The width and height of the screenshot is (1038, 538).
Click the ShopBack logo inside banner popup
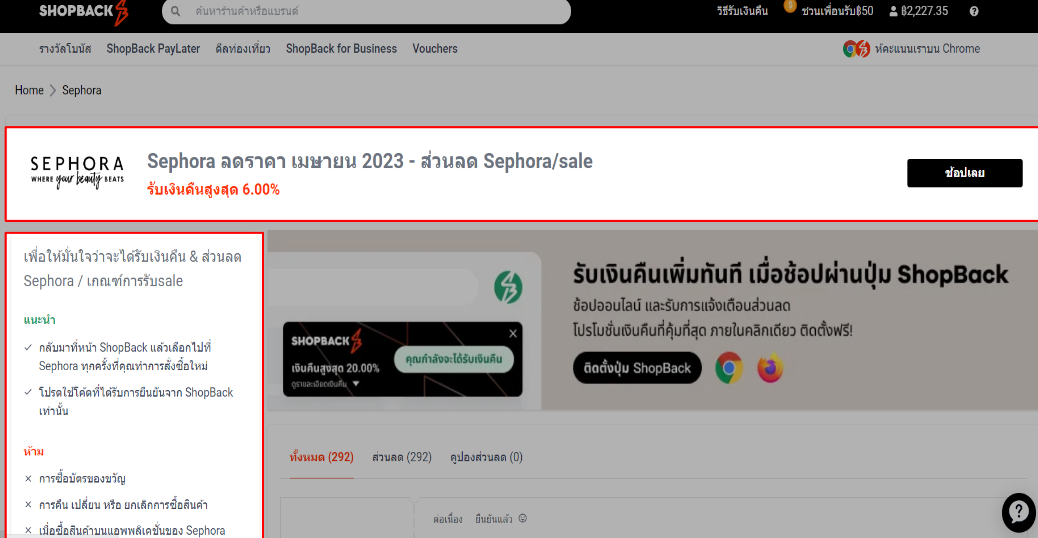point(327,341)
